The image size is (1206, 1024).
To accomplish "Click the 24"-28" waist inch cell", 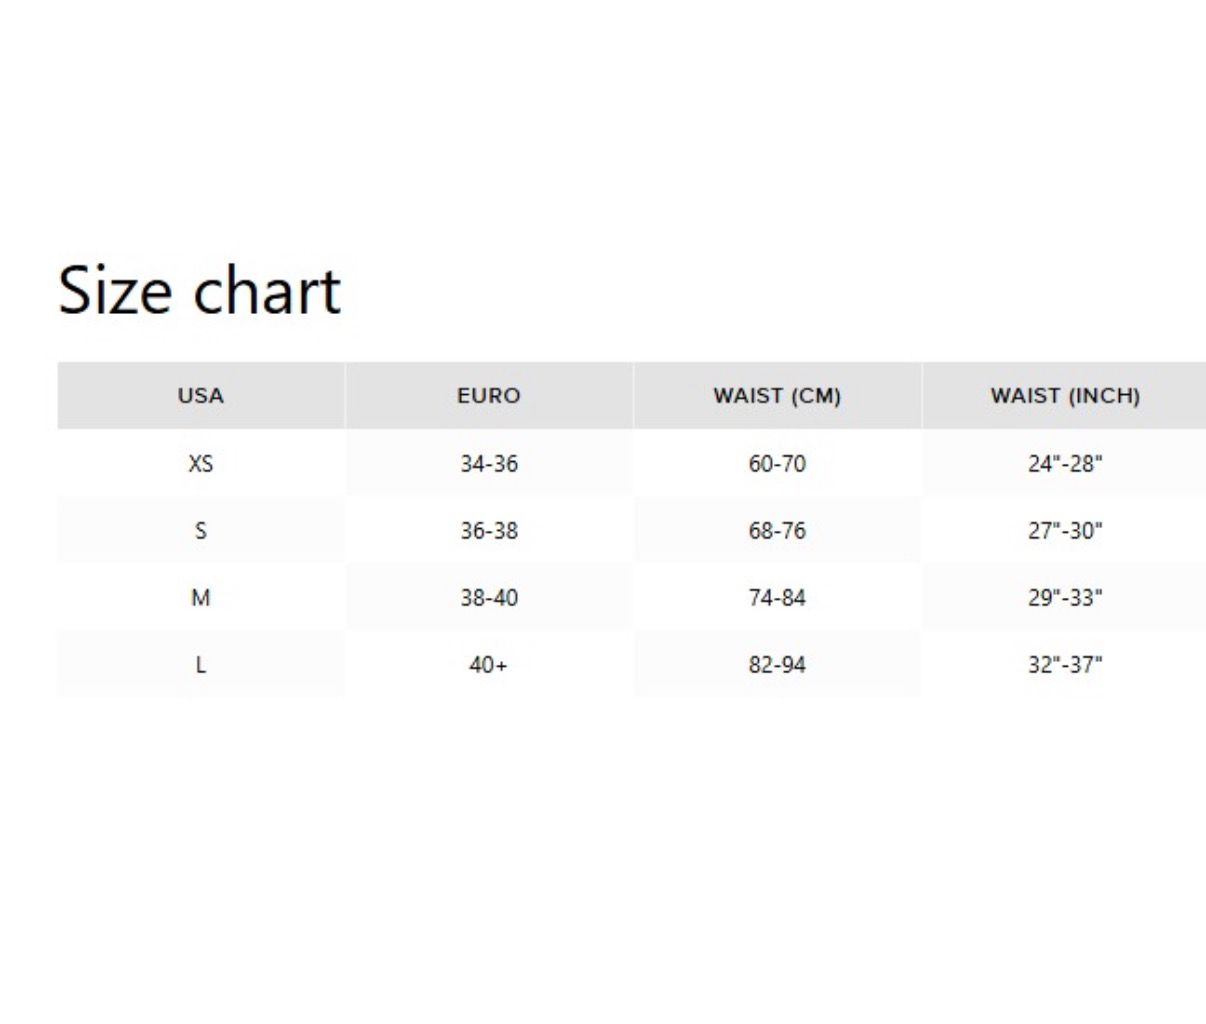I will point(1065,464).
